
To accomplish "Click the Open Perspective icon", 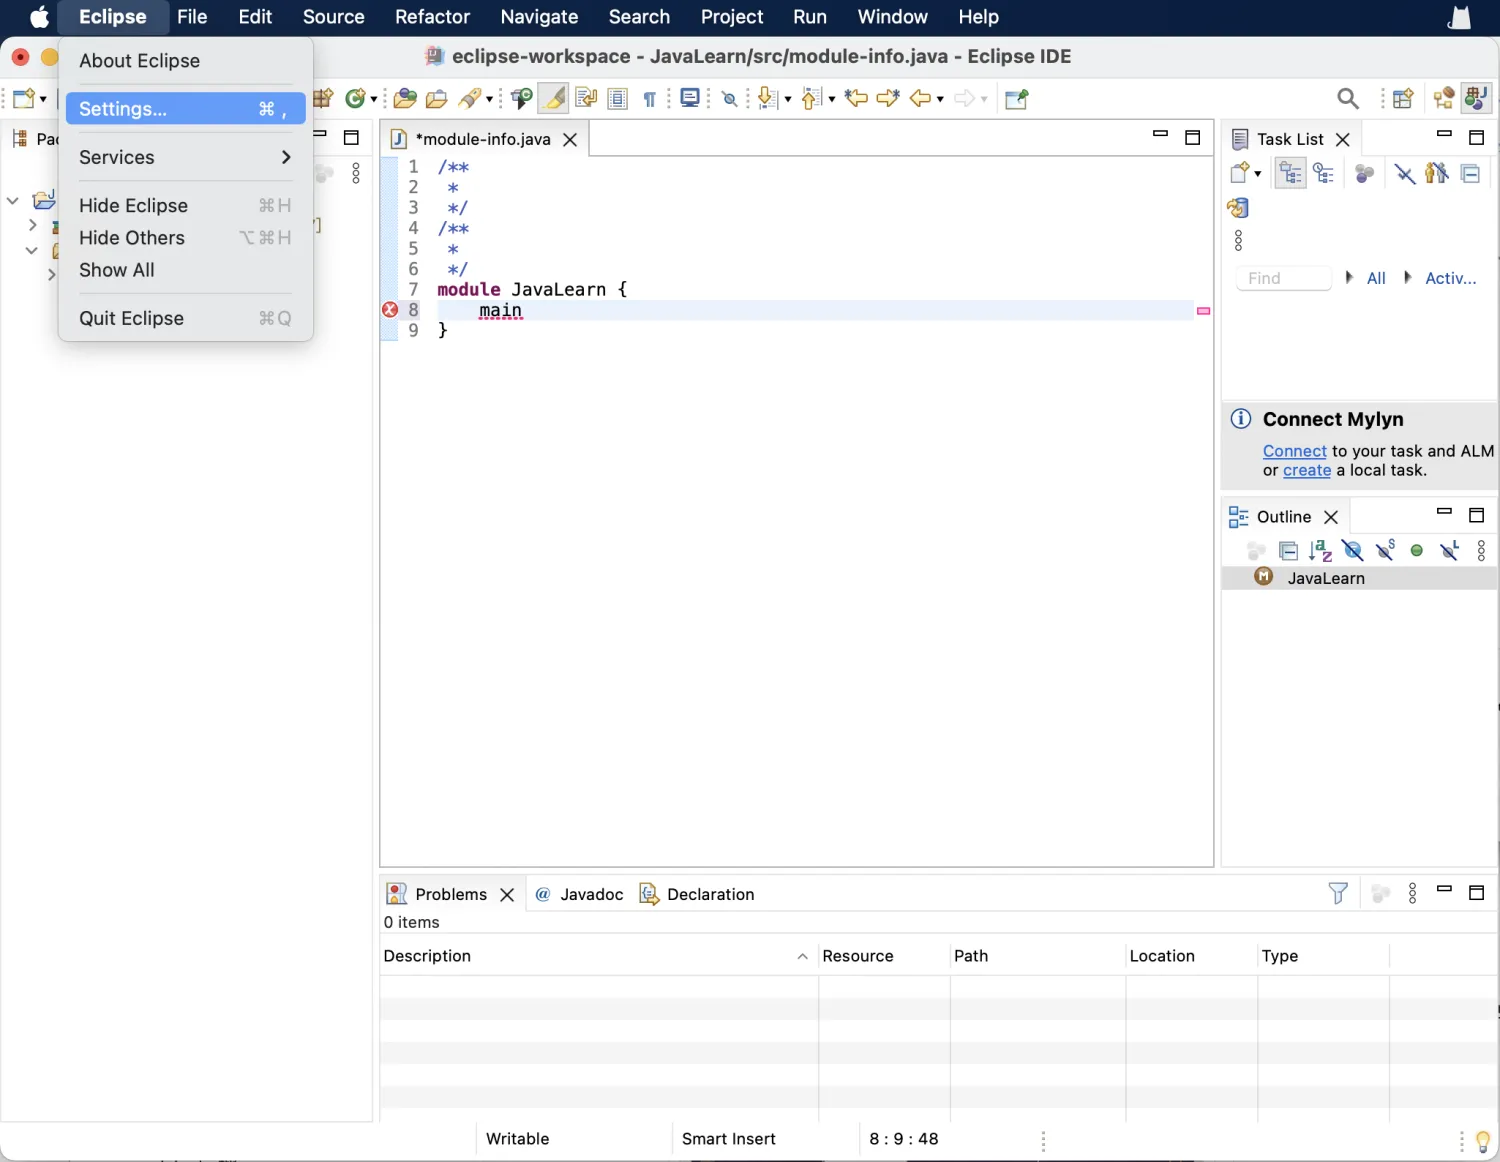I will pyautogui.click(x=1403, y=98).
